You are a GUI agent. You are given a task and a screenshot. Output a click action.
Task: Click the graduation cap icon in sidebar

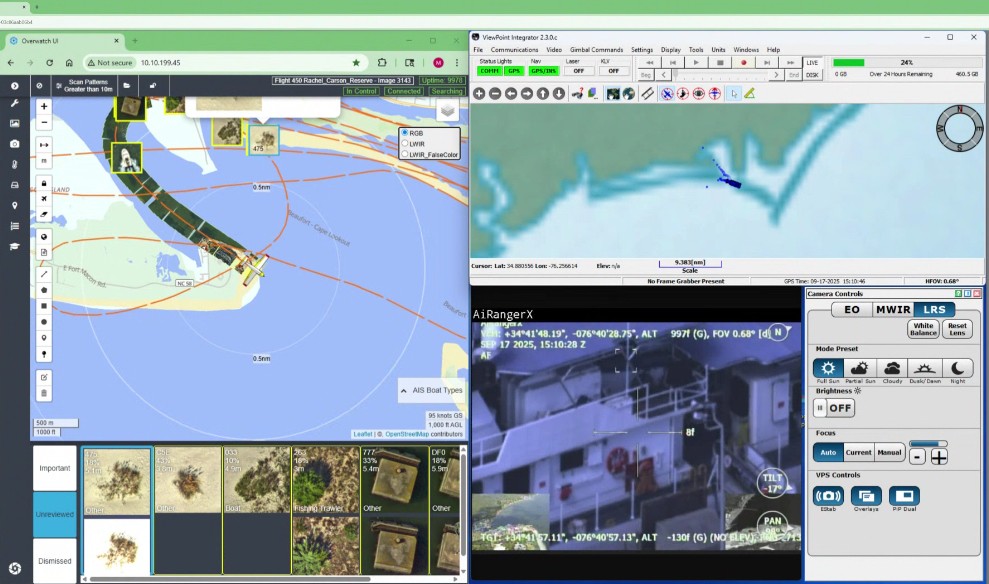point(15,247)
